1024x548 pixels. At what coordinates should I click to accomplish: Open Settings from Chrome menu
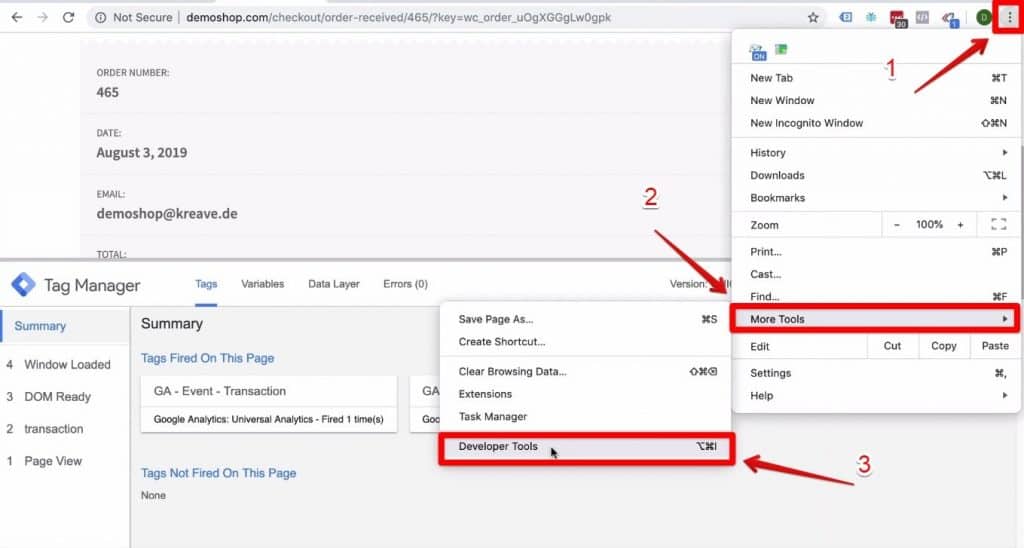pyautogui.click(x=875, y=374)
